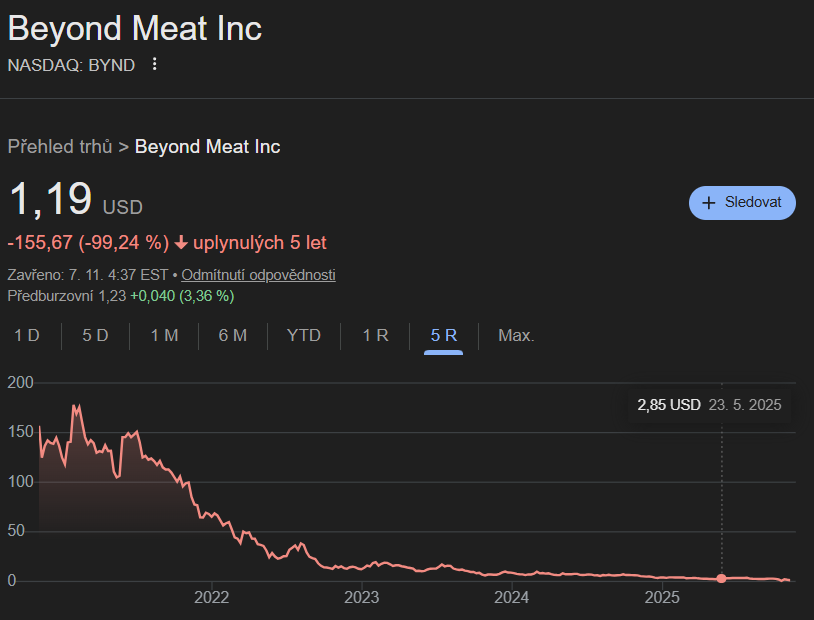The width and height of the screenshot is (814, 620).
Task: Switch chart to YTD range
Action: click(x=304, y=335)
